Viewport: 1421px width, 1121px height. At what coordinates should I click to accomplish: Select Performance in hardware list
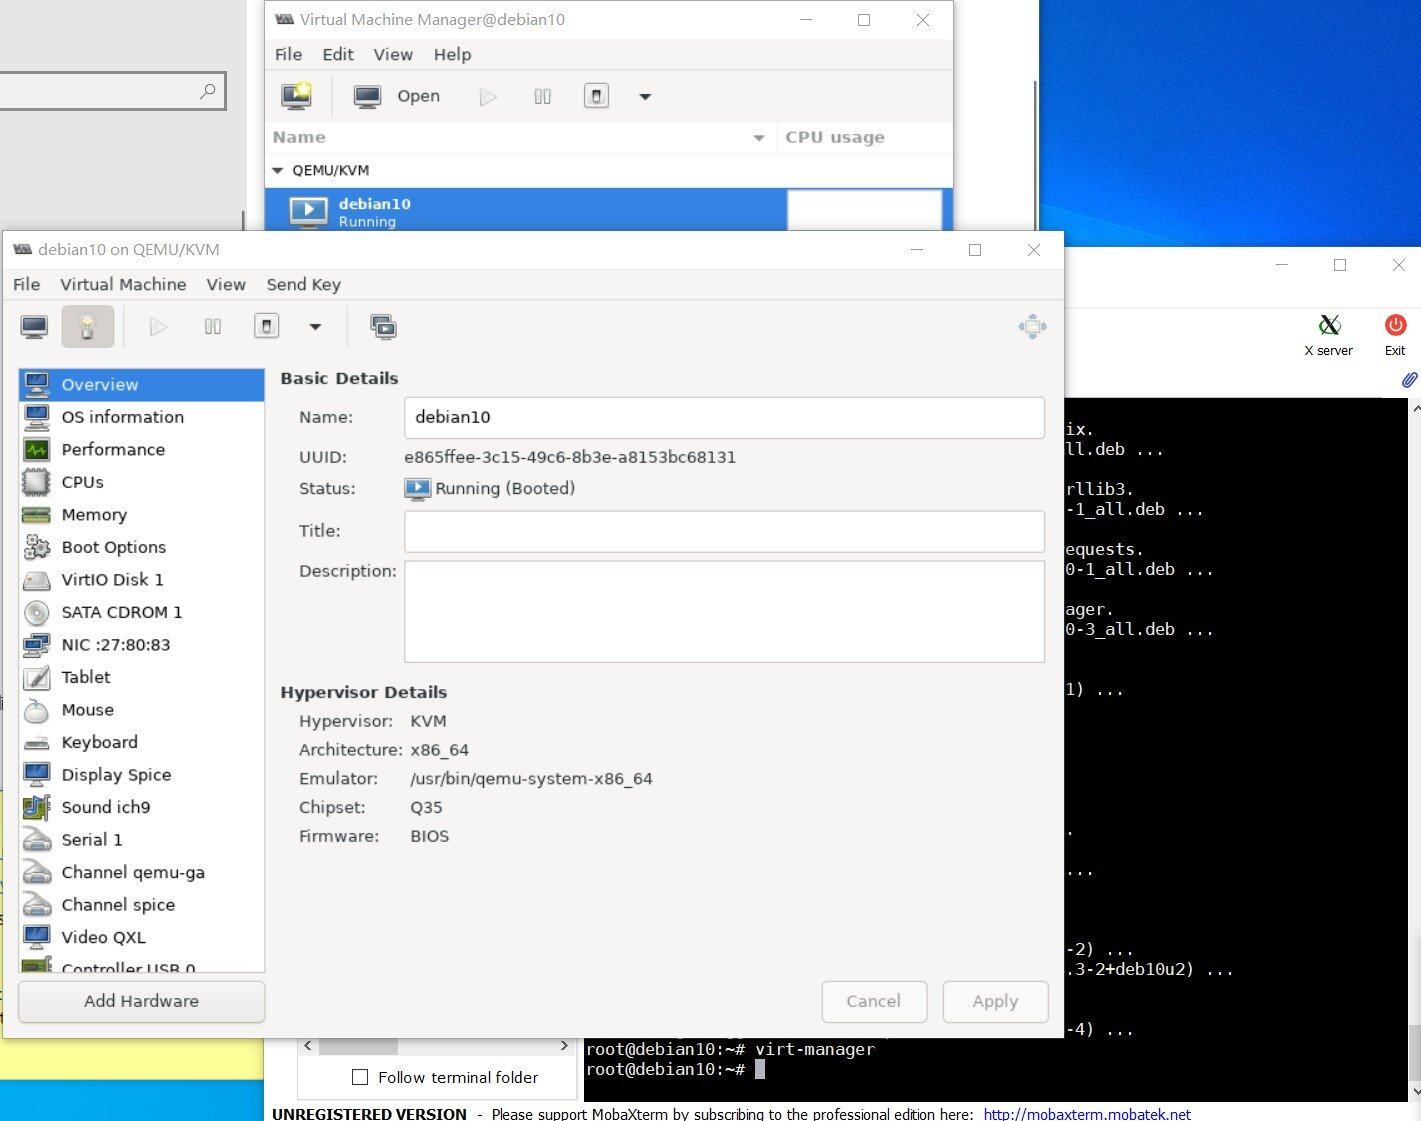(141, 450)
